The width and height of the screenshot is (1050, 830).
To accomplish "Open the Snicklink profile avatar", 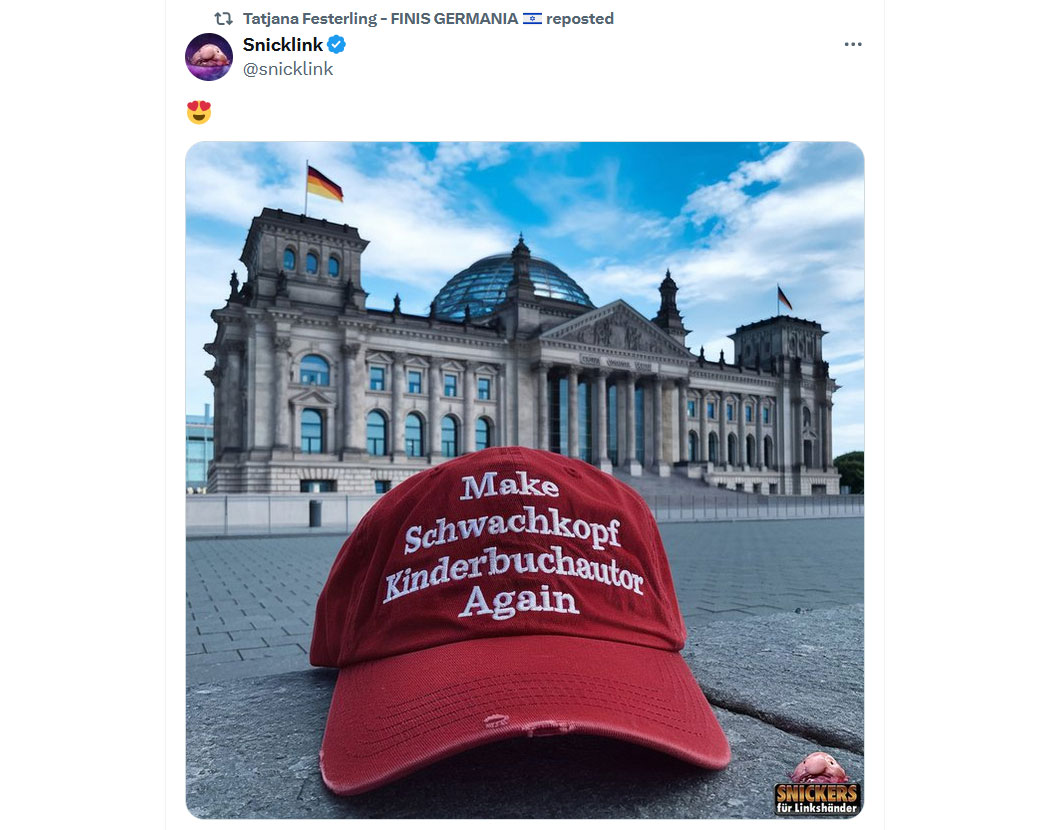I will pos(209,57).
